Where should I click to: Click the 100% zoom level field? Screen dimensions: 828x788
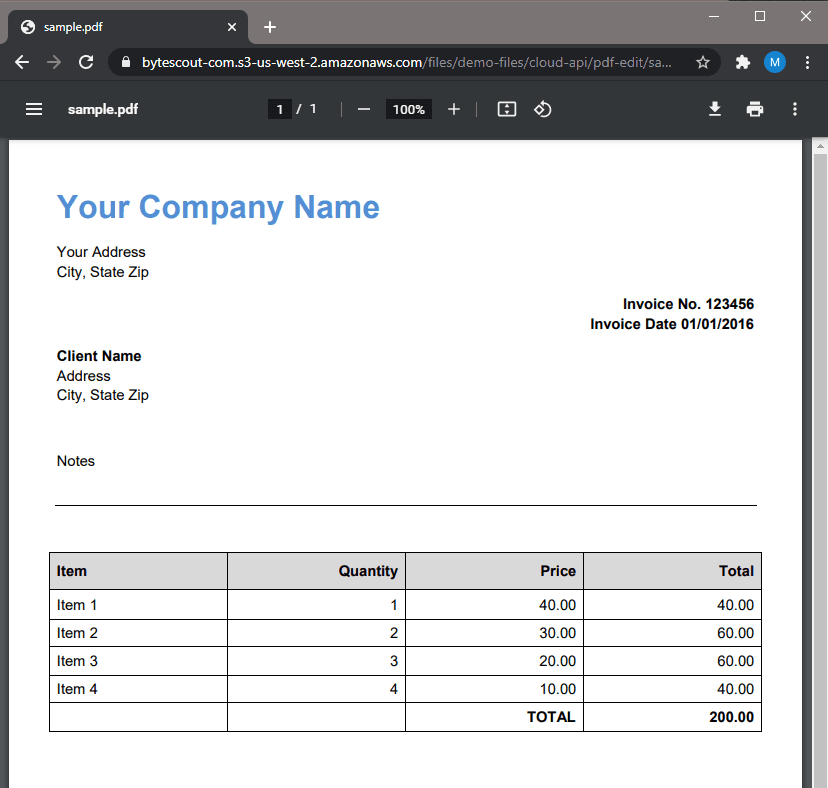pos(409,109)
